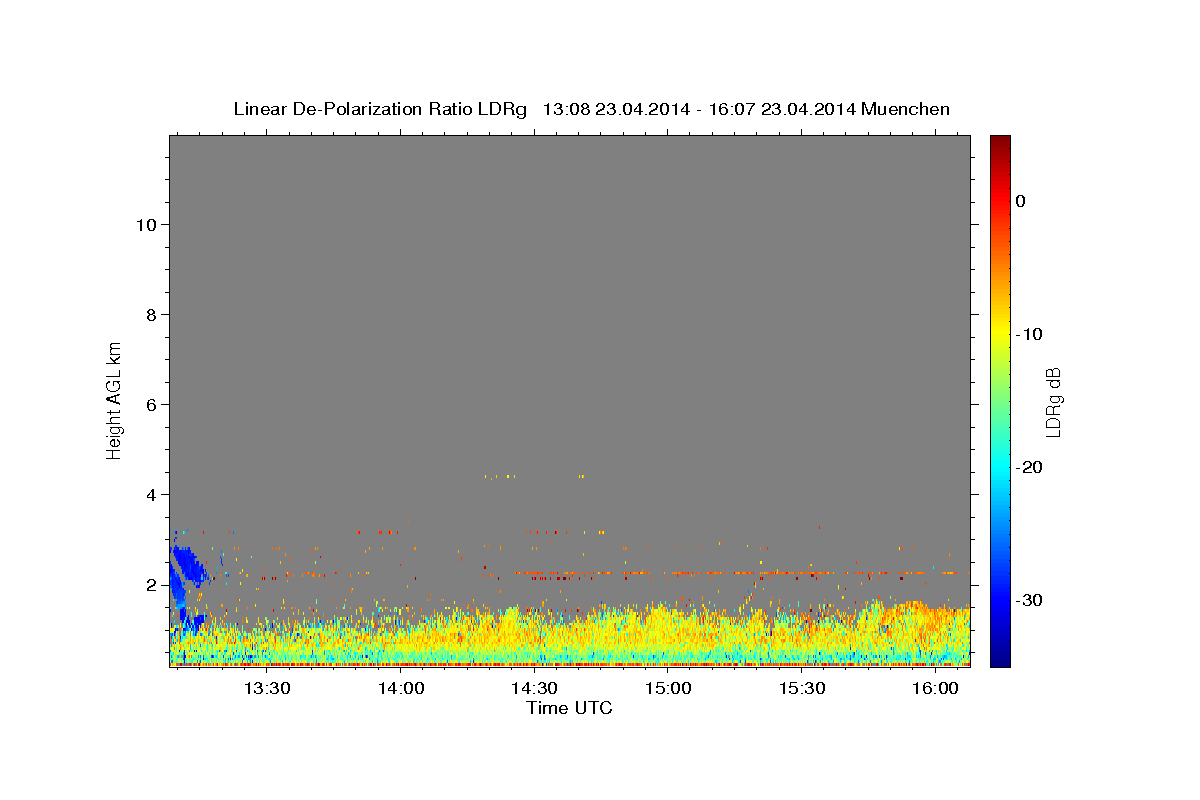Screen dimensions: 1200x800
Task: Click the 15:00 time tick label
Action: click(x=668, y=688)
